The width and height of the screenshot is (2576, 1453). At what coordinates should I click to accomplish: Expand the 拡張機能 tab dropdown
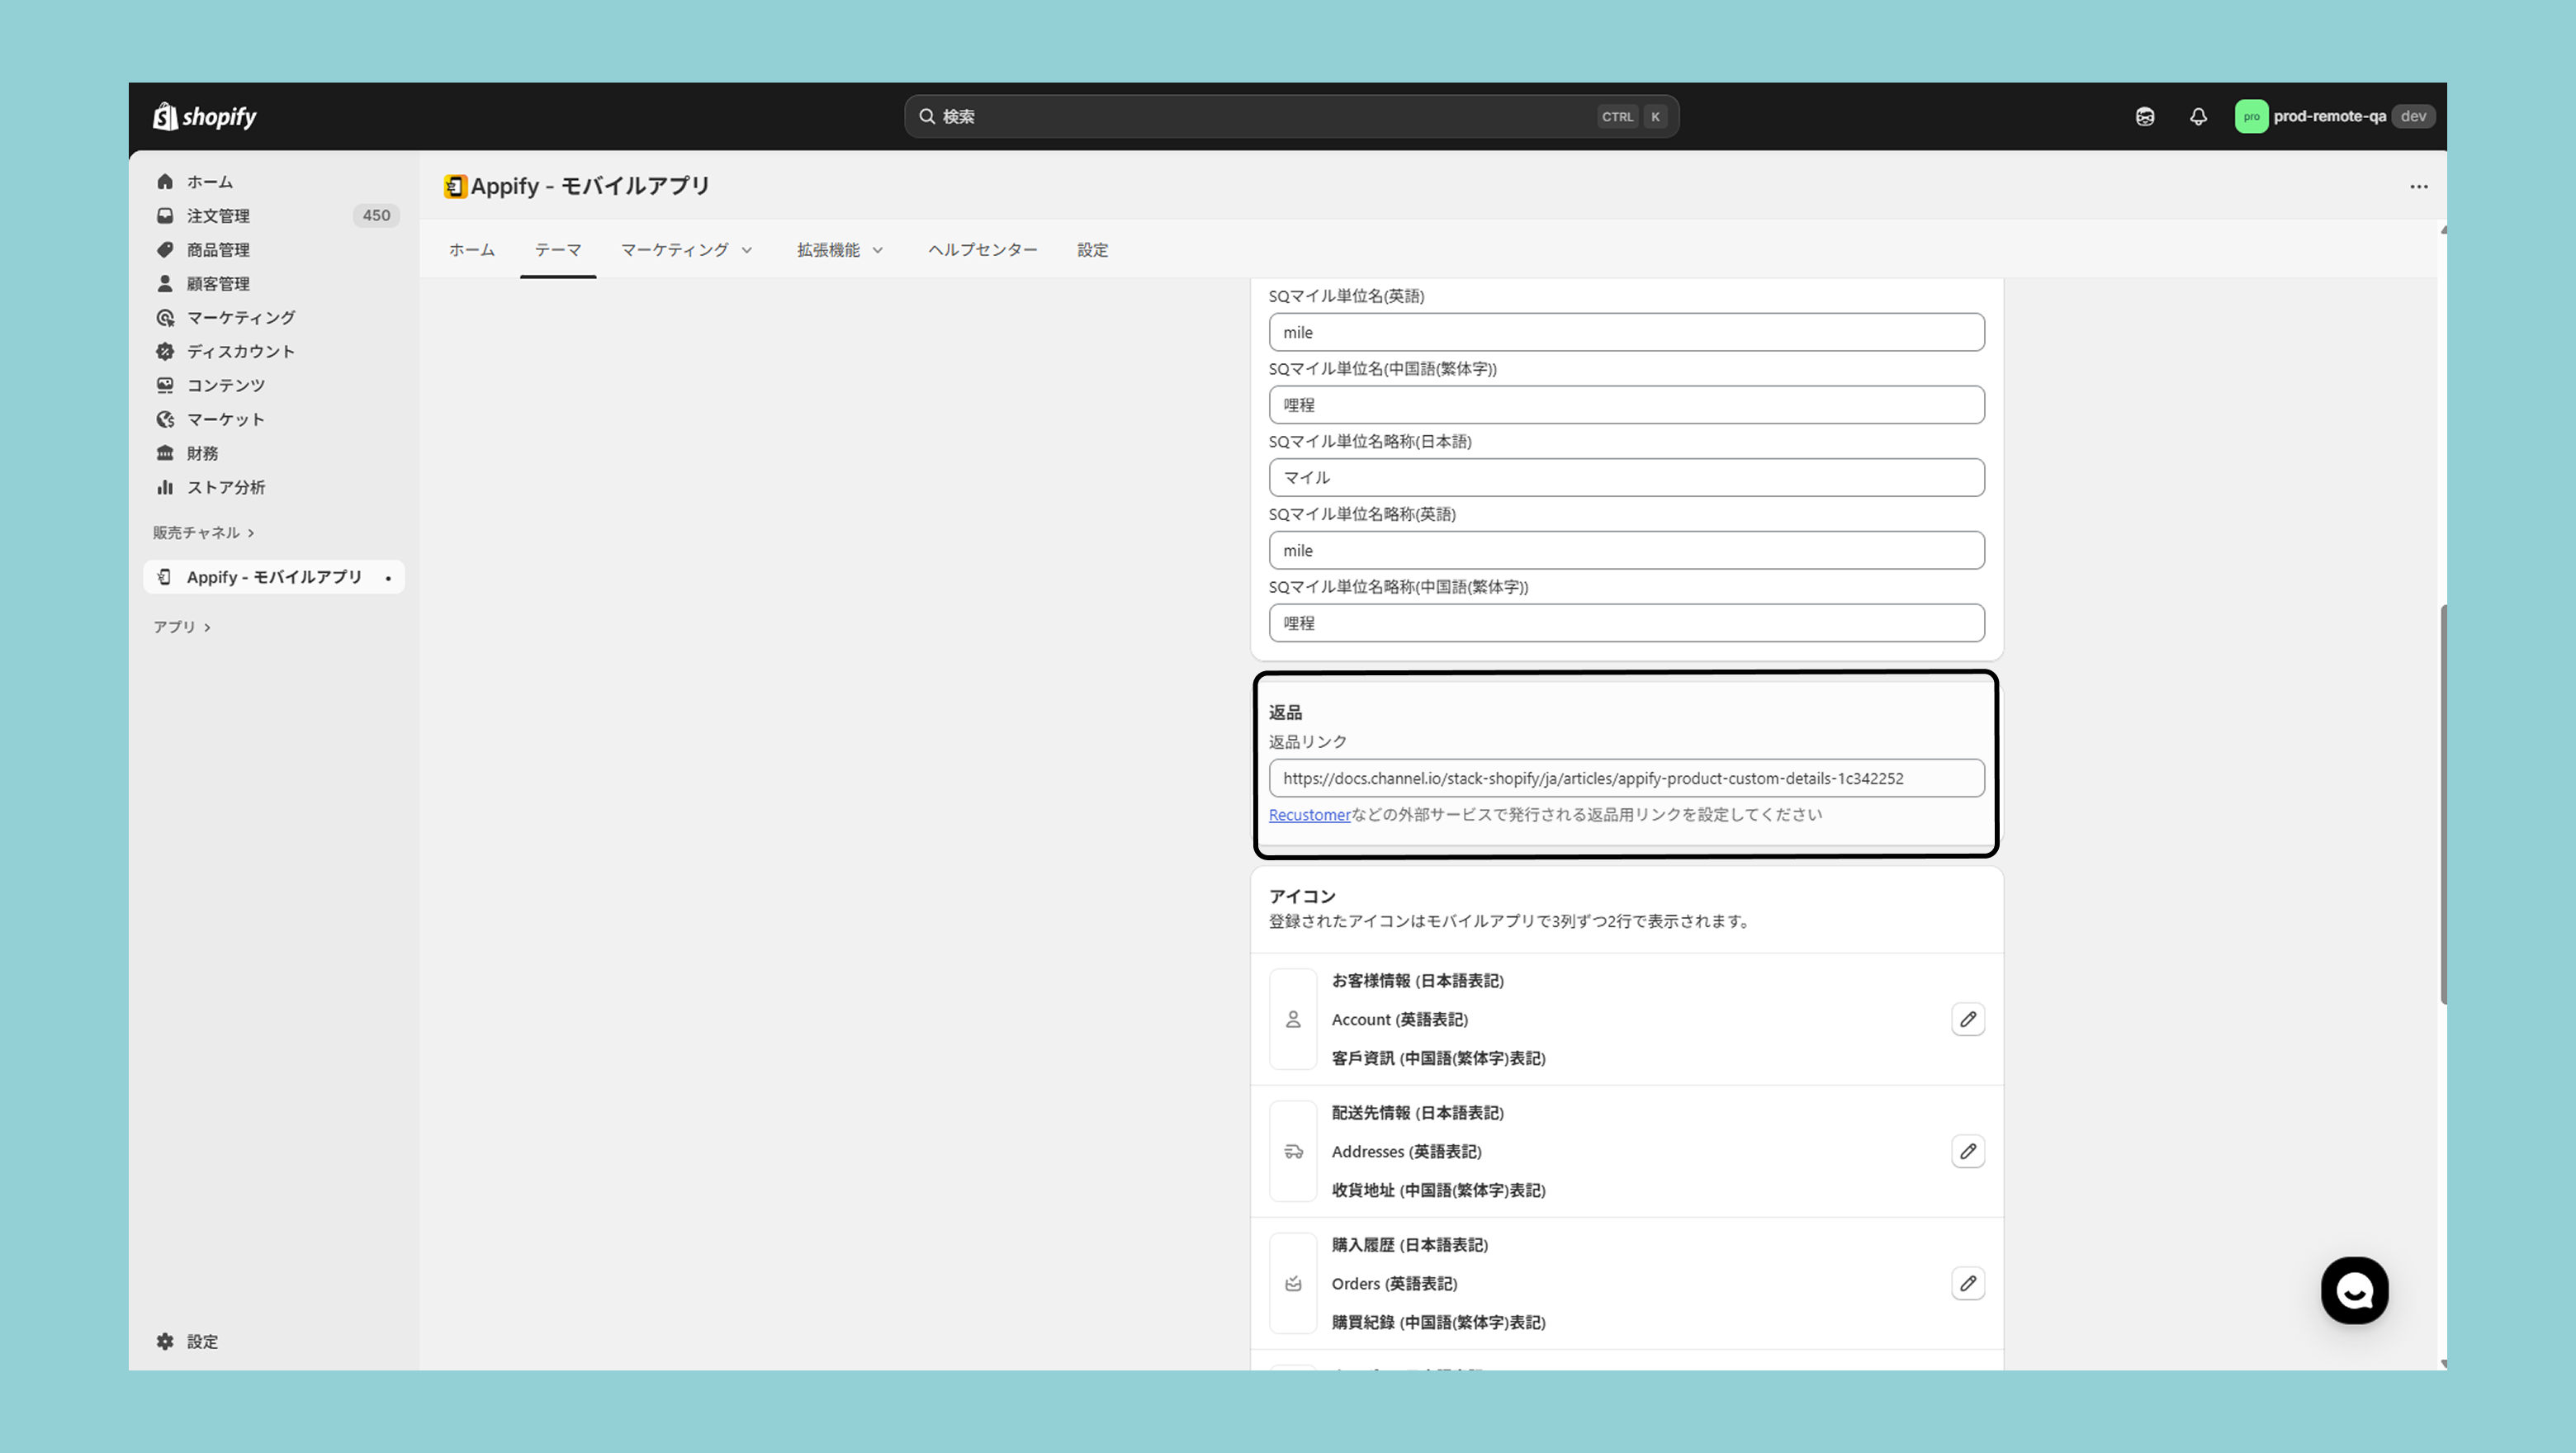tap(840, 249)
